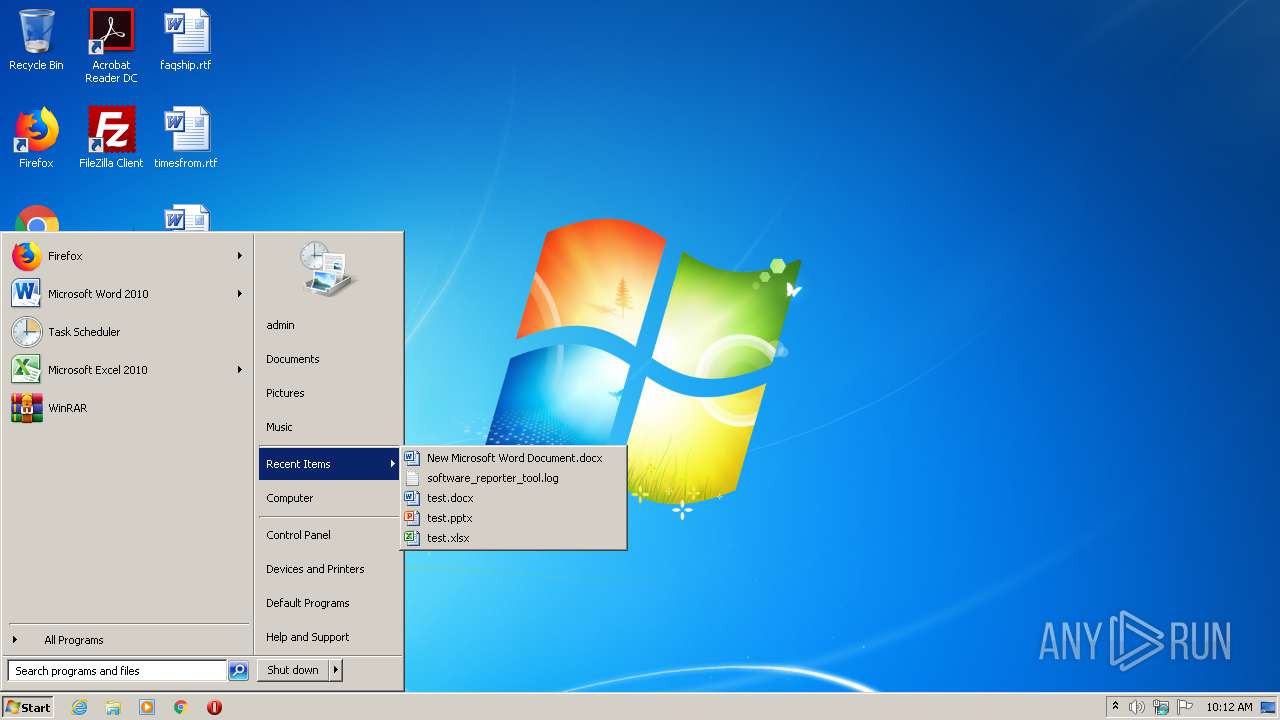Open the Music library
This screenshot has height=720, width=1280.
pyautogui.click(x=329, y=427)
